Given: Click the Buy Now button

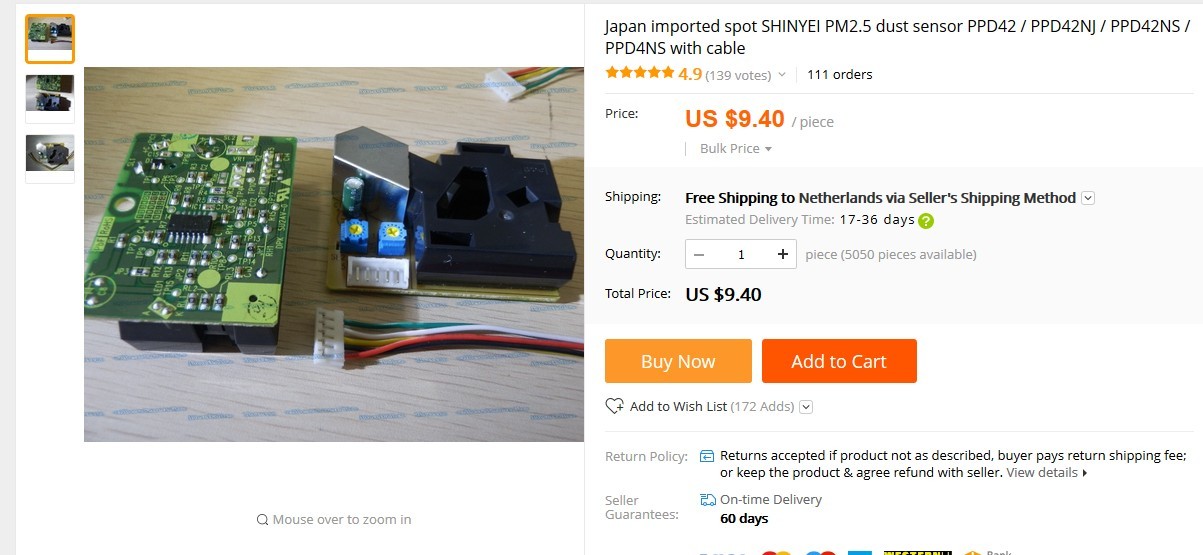Looking at the screenshot, I should (678, 361).
